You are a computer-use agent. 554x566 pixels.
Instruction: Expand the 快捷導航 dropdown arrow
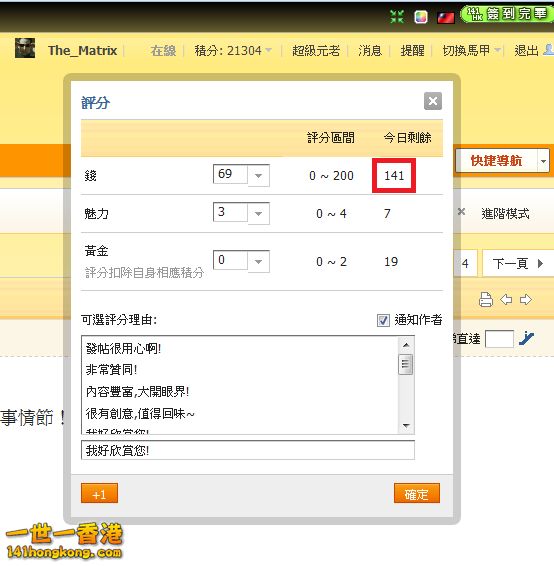coord(543,161)
